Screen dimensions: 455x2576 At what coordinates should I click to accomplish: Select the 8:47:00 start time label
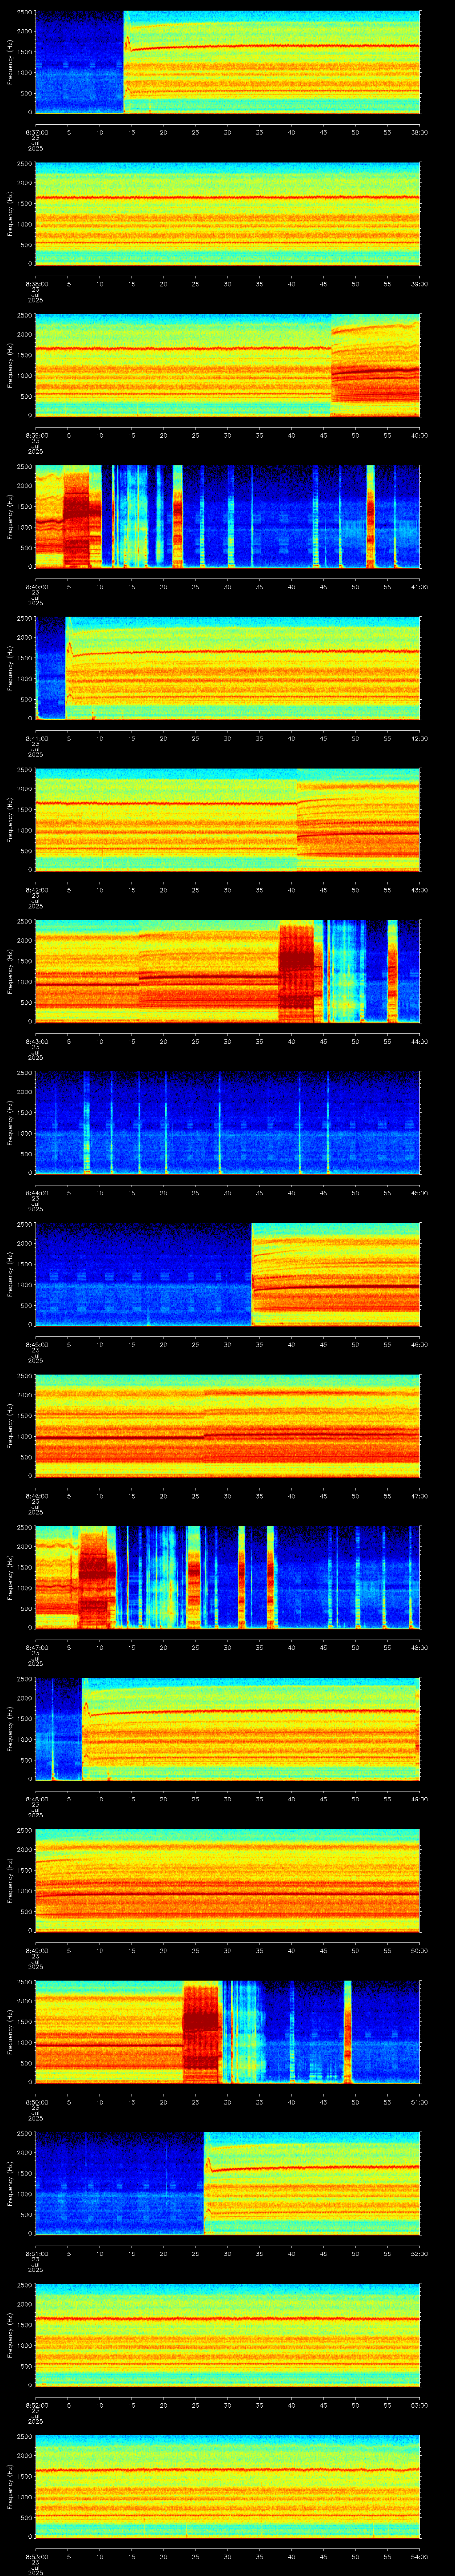[x=36, y=1647]
